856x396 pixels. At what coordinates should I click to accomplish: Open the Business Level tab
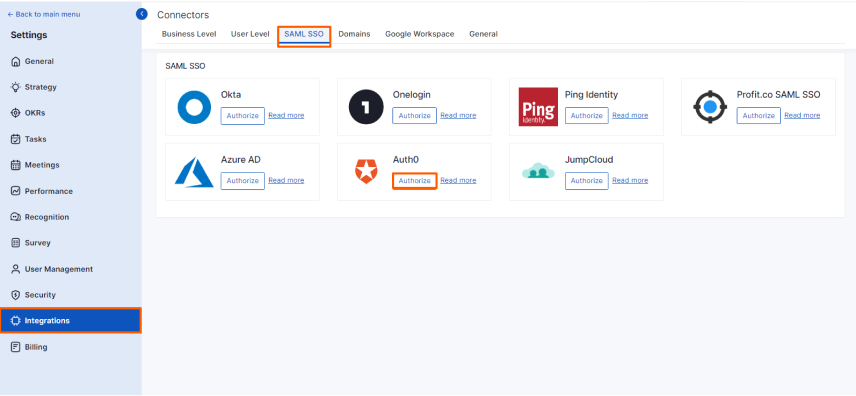point(189,34)
